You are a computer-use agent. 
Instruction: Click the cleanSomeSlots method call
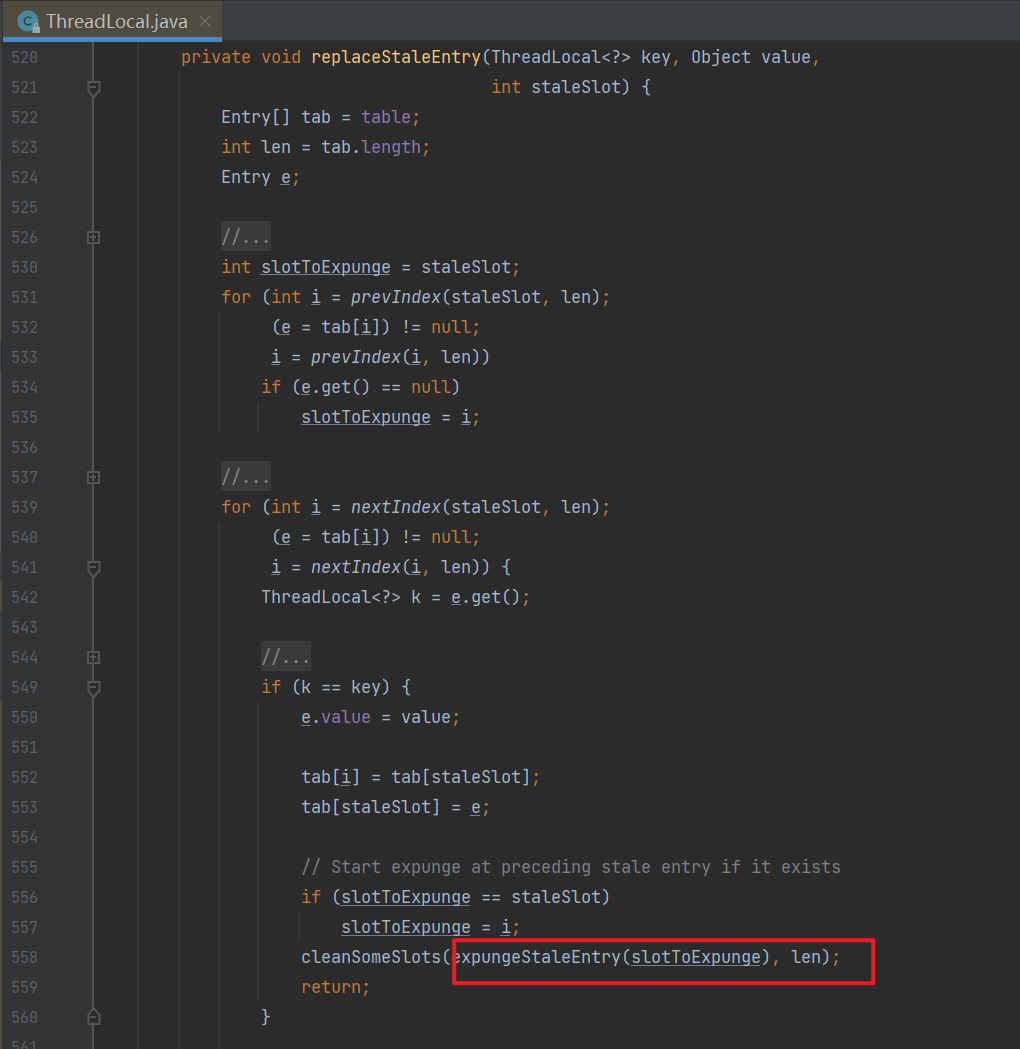tap(370, 958)
